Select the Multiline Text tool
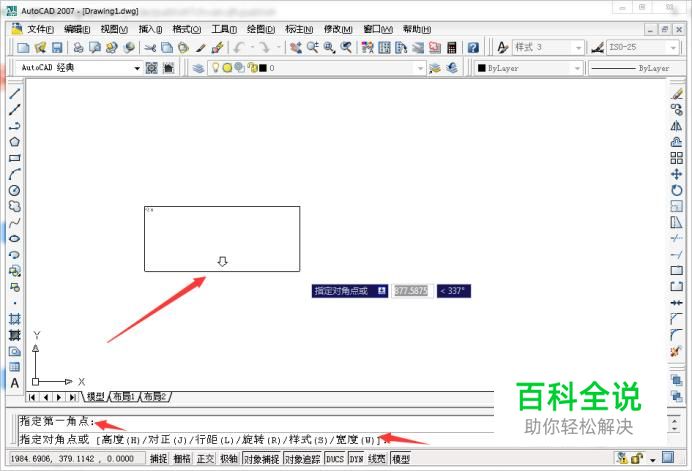 15,383
